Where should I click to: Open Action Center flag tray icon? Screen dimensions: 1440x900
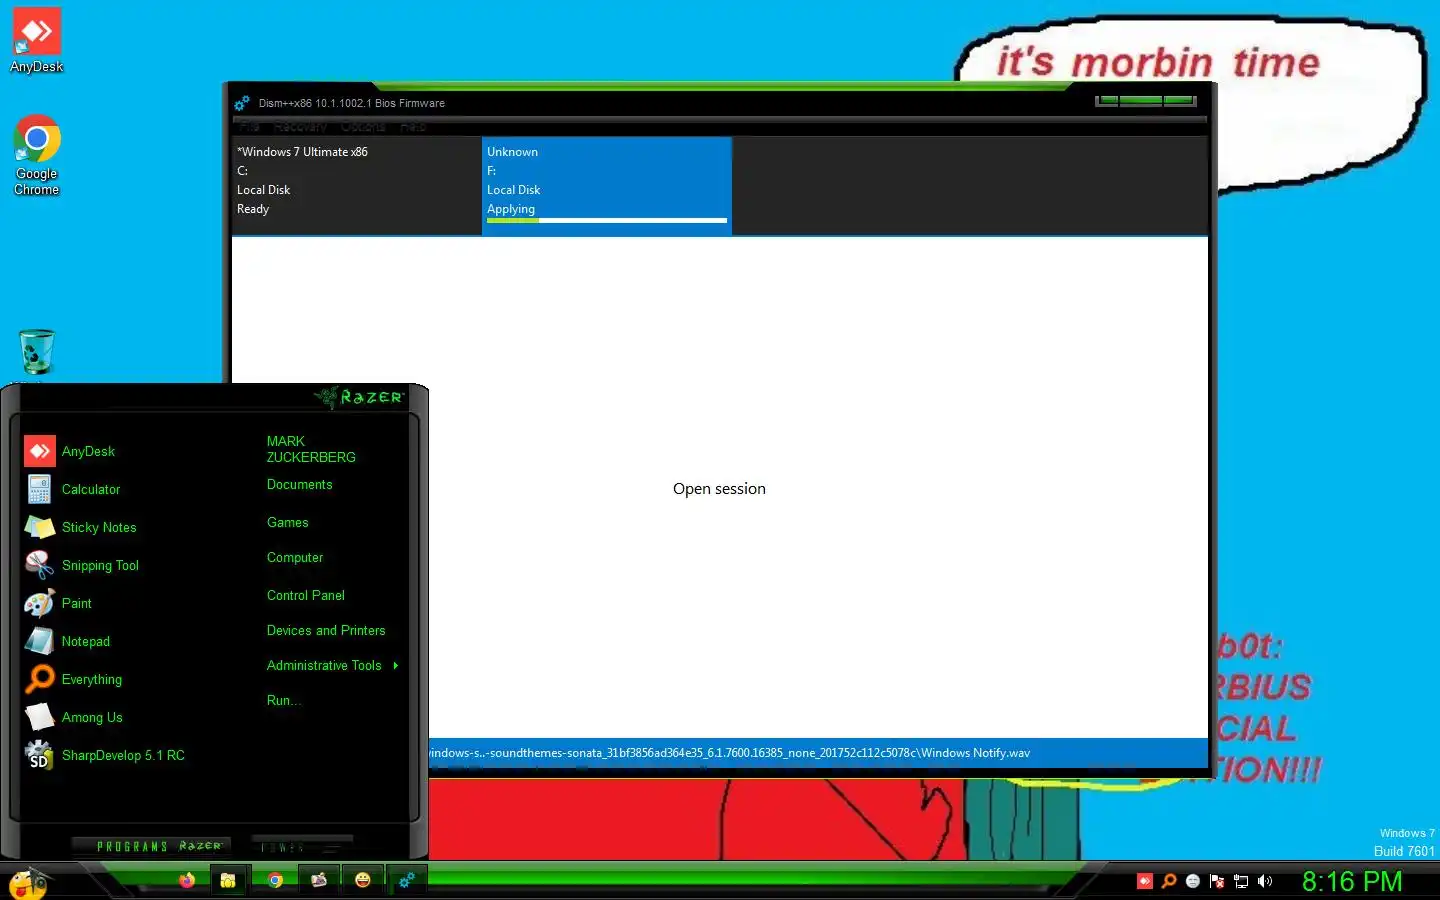(x=1217, y=881)
